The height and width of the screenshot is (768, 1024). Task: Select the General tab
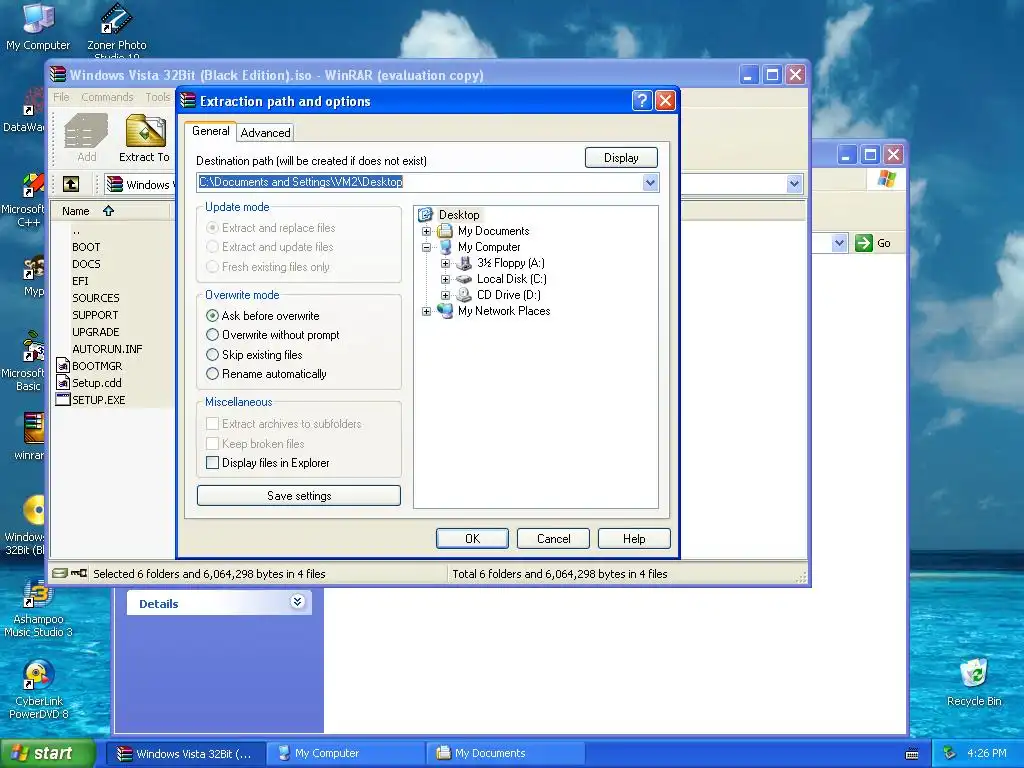pos(210,131)
